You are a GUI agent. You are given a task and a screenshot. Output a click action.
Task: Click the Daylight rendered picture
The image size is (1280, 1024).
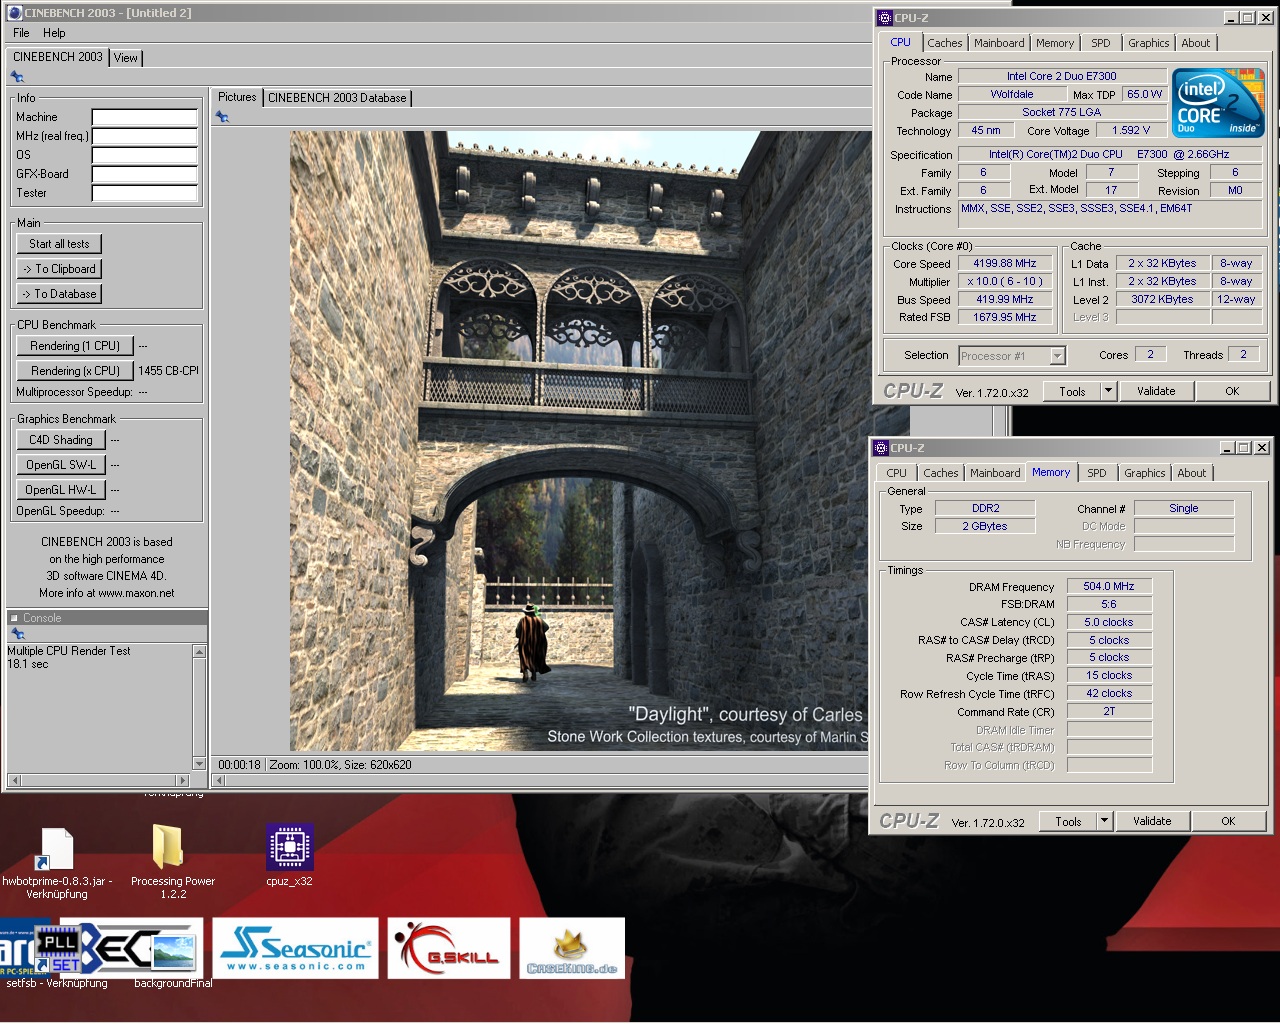(579, 441)
